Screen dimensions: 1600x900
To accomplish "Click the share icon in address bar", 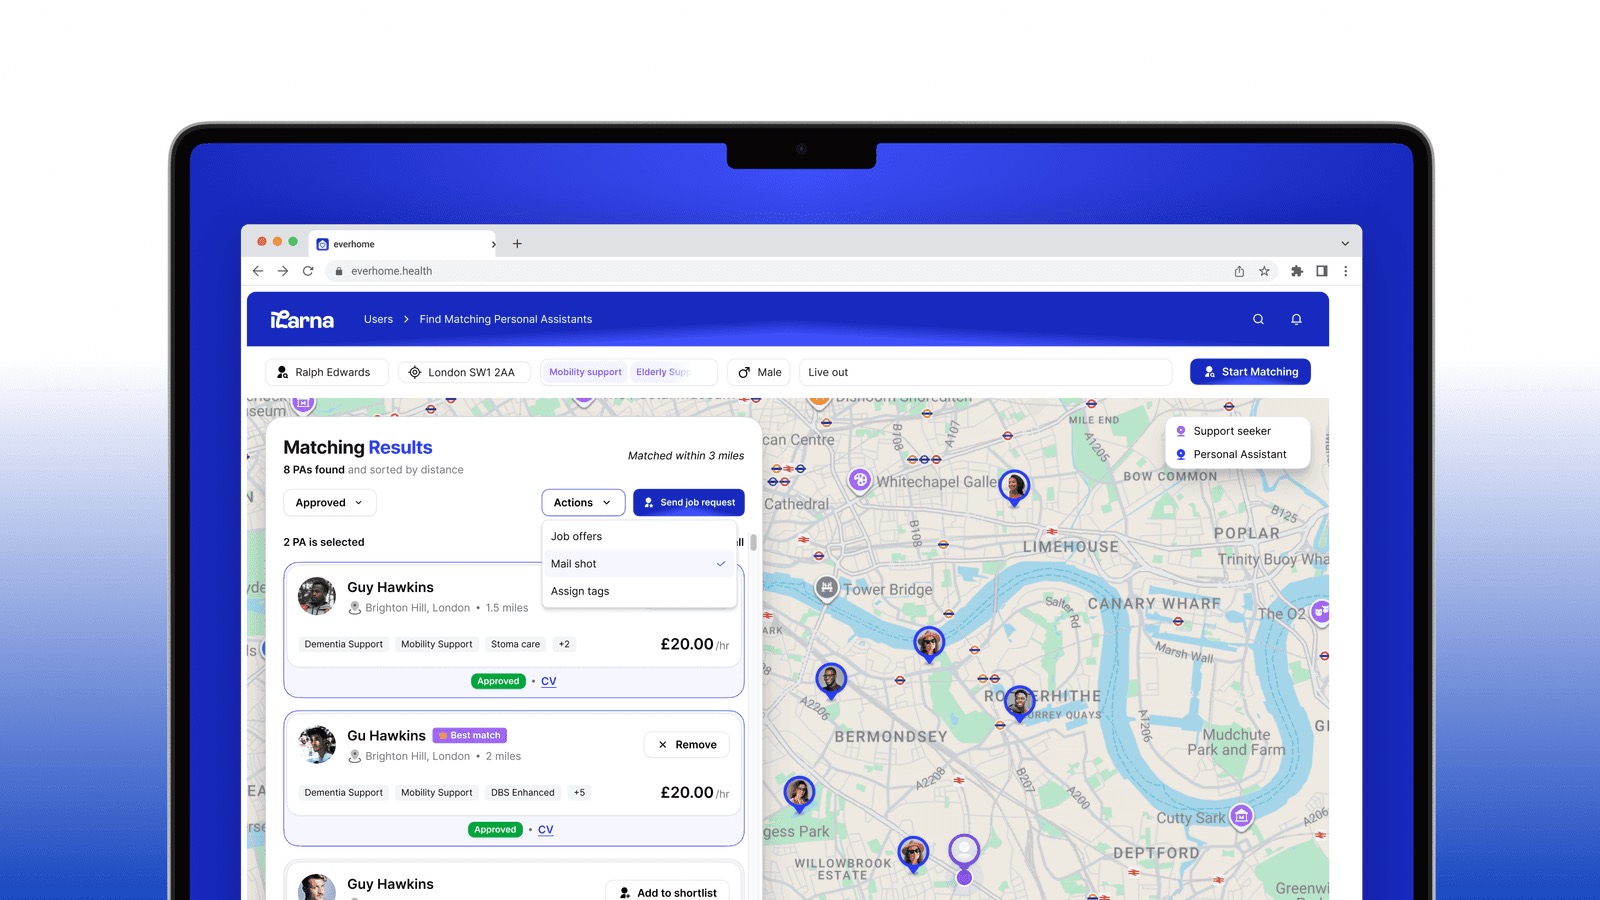I will tap(1239, 271).
